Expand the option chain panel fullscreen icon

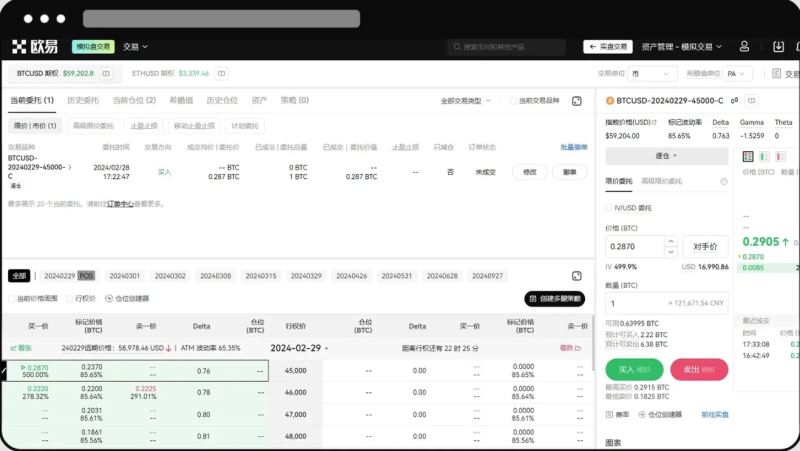coord(577,276)
